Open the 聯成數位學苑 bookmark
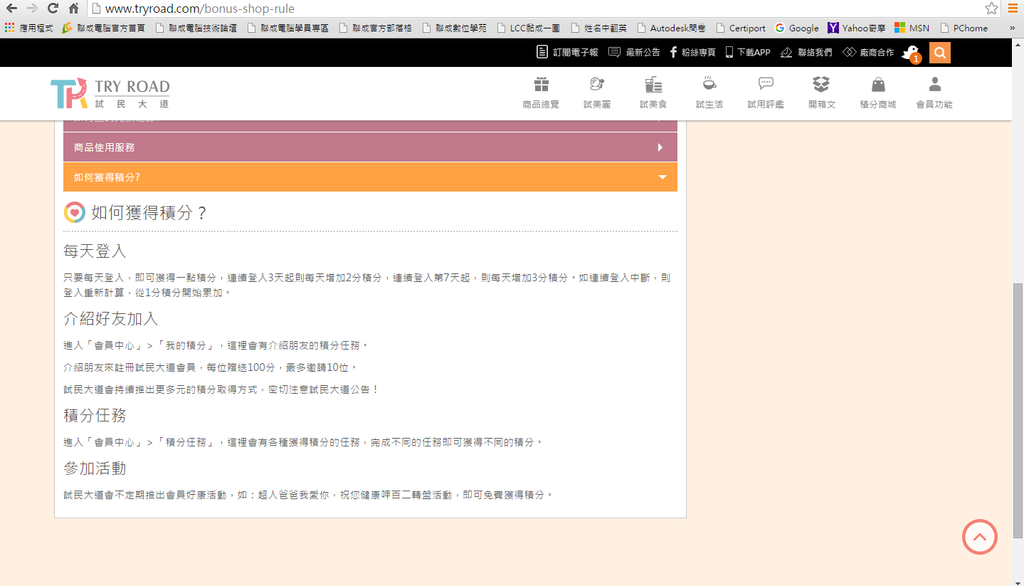 click(x=455, y=28)
